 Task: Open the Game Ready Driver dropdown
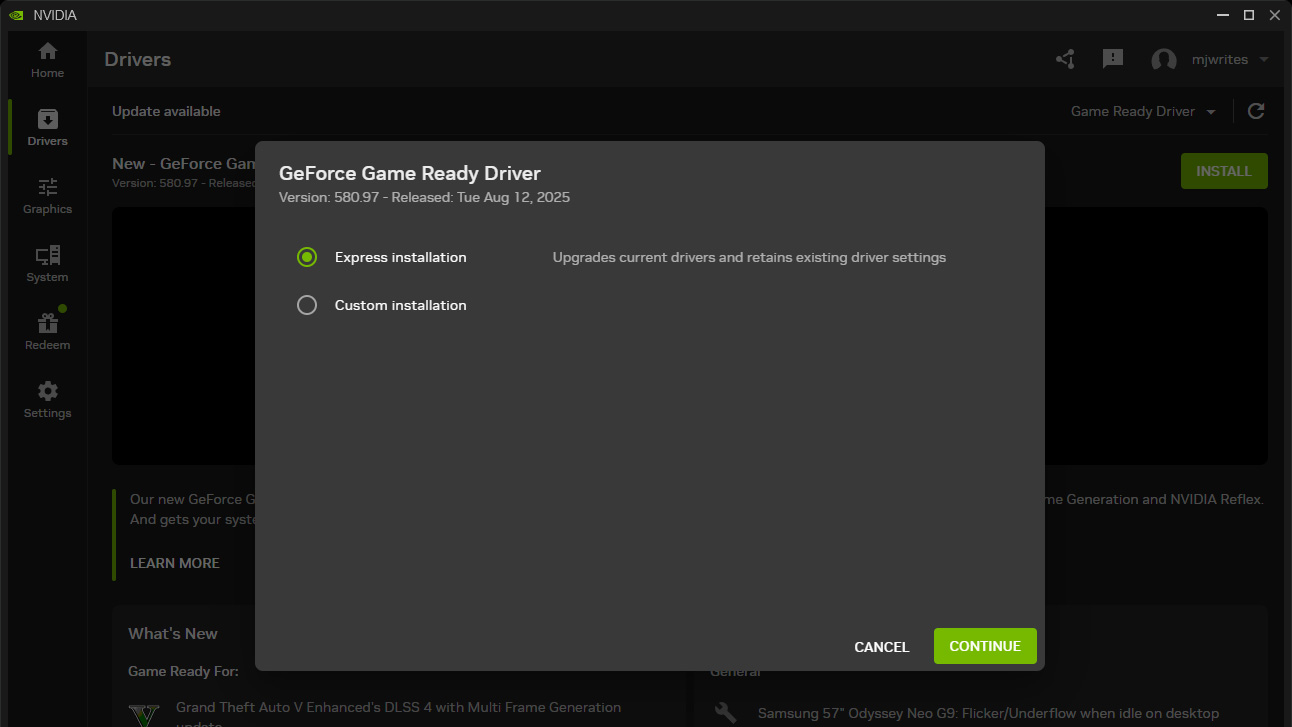click(x=1143, y=111)
